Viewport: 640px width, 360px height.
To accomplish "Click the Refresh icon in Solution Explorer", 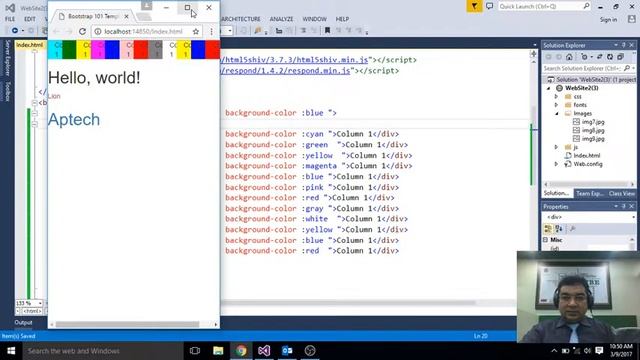I will (609, 57).
